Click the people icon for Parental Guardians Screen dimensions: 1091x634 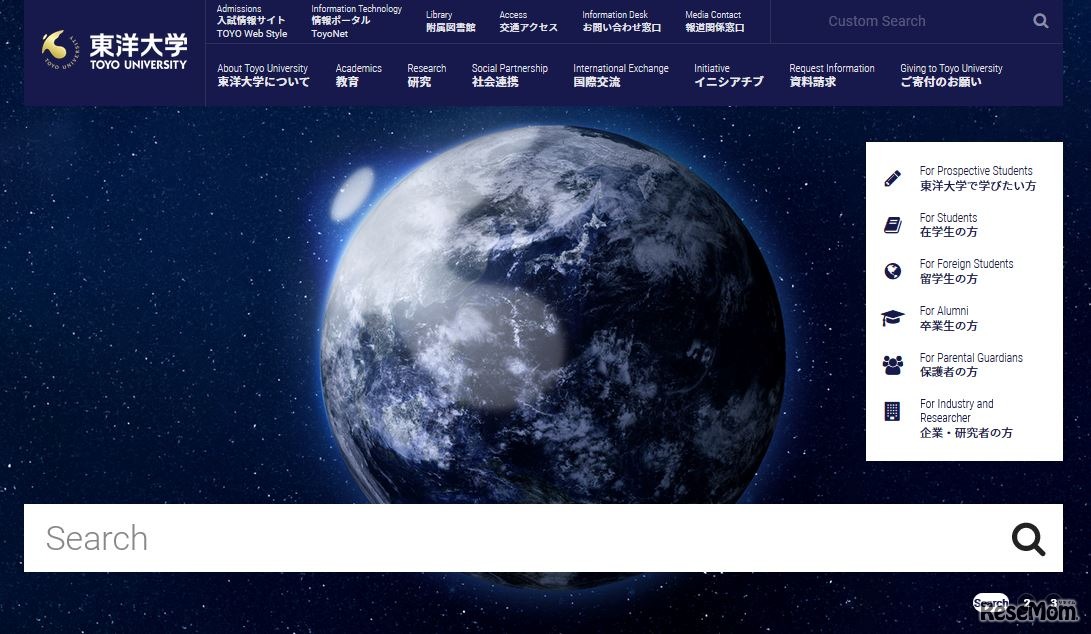click(x=893, y=365)
